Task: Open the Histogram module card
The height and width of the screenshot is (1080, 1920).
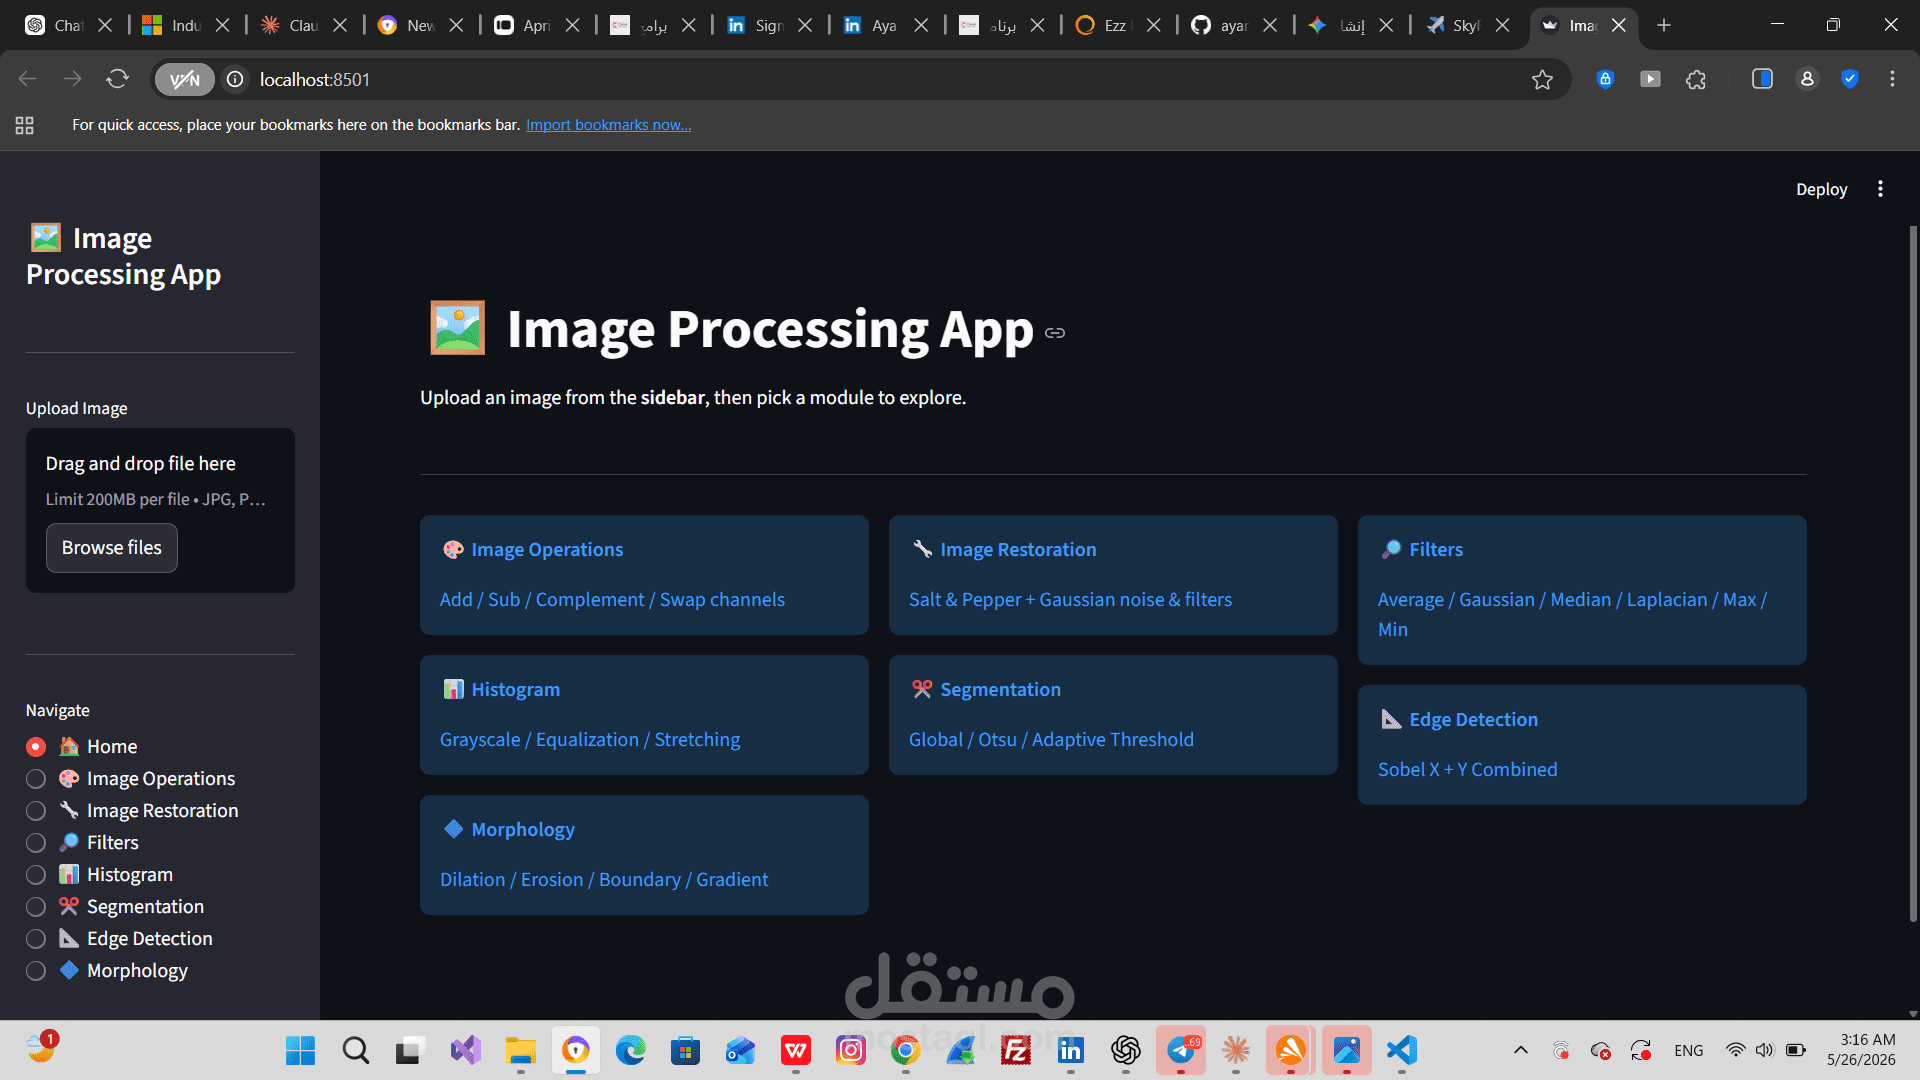Action: [x=644, y=715]
